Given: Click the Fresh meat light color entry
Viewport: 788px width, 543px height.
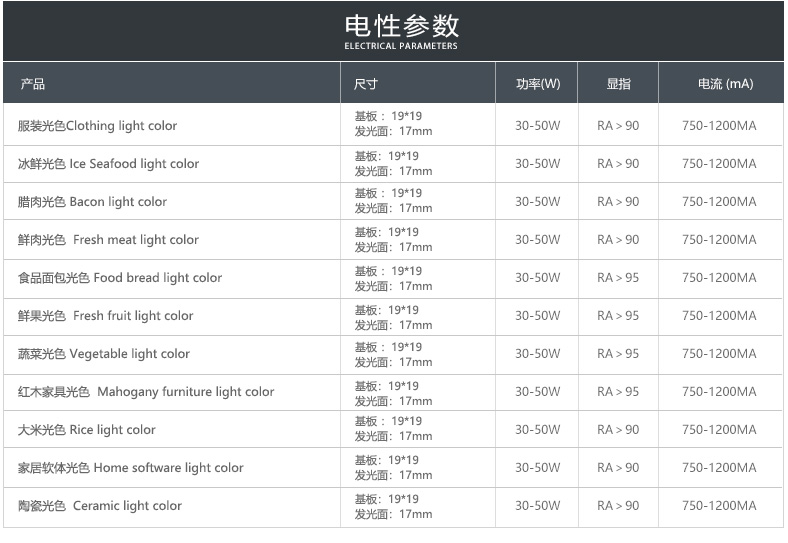Looking at the screenshot, I should pyautogui.click(x=108, y=240).
